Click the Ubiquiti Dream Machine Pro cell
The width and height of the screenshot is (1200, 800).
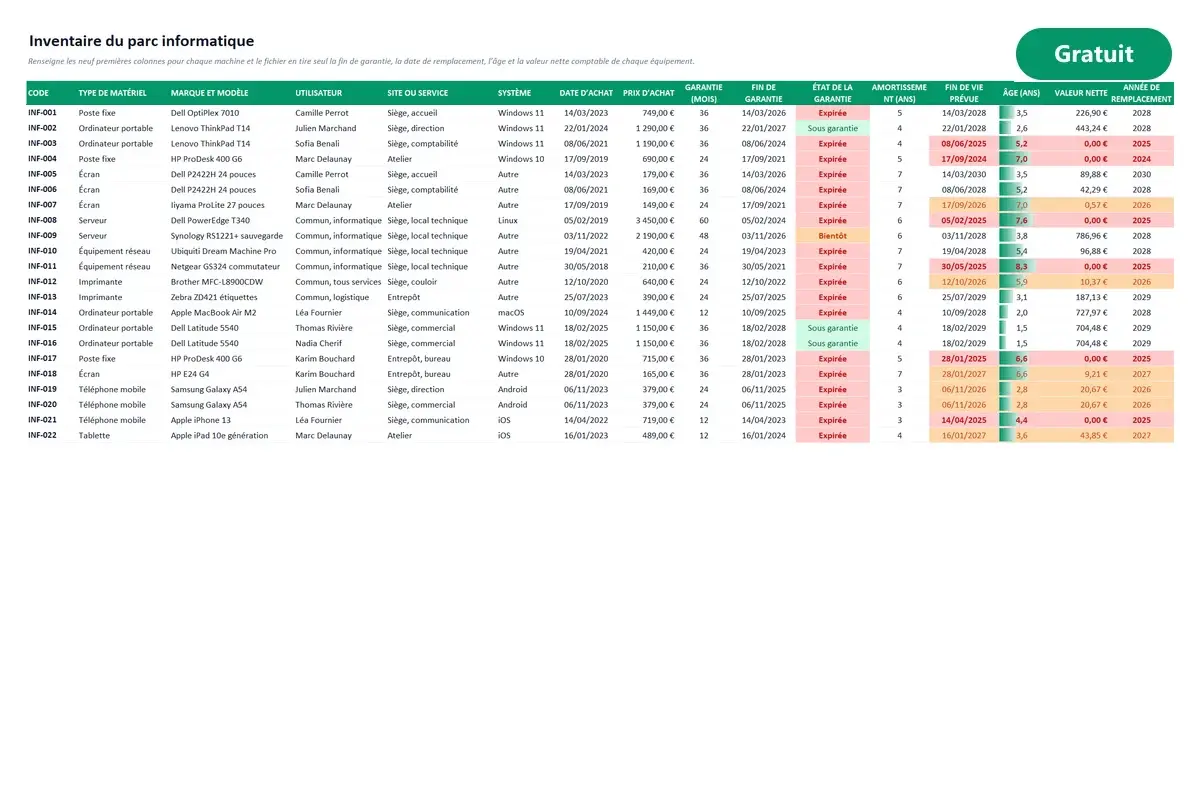[x=223, y=251]
